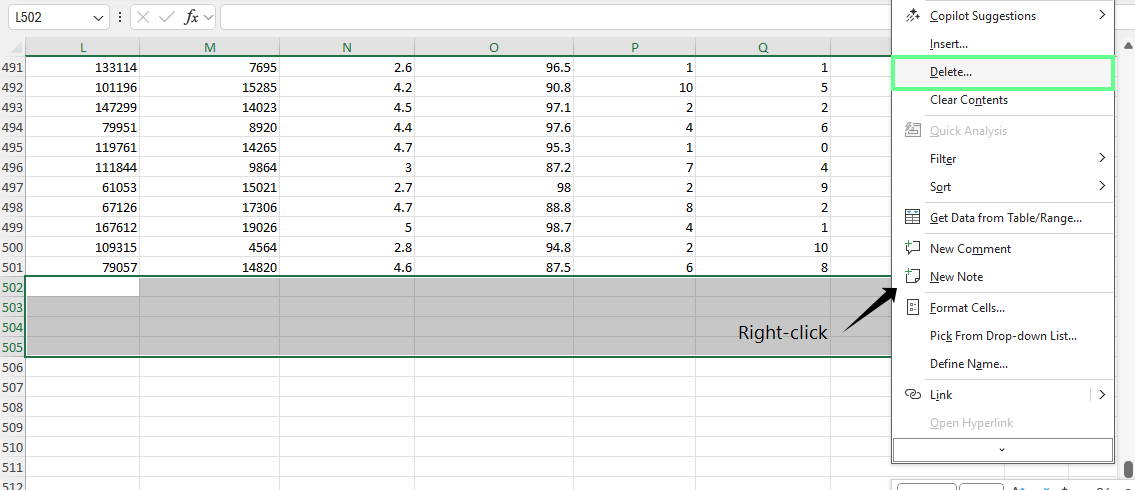Click the active empty cell L502
Viewport: 1135px width, 490px height.
[83, 287]
